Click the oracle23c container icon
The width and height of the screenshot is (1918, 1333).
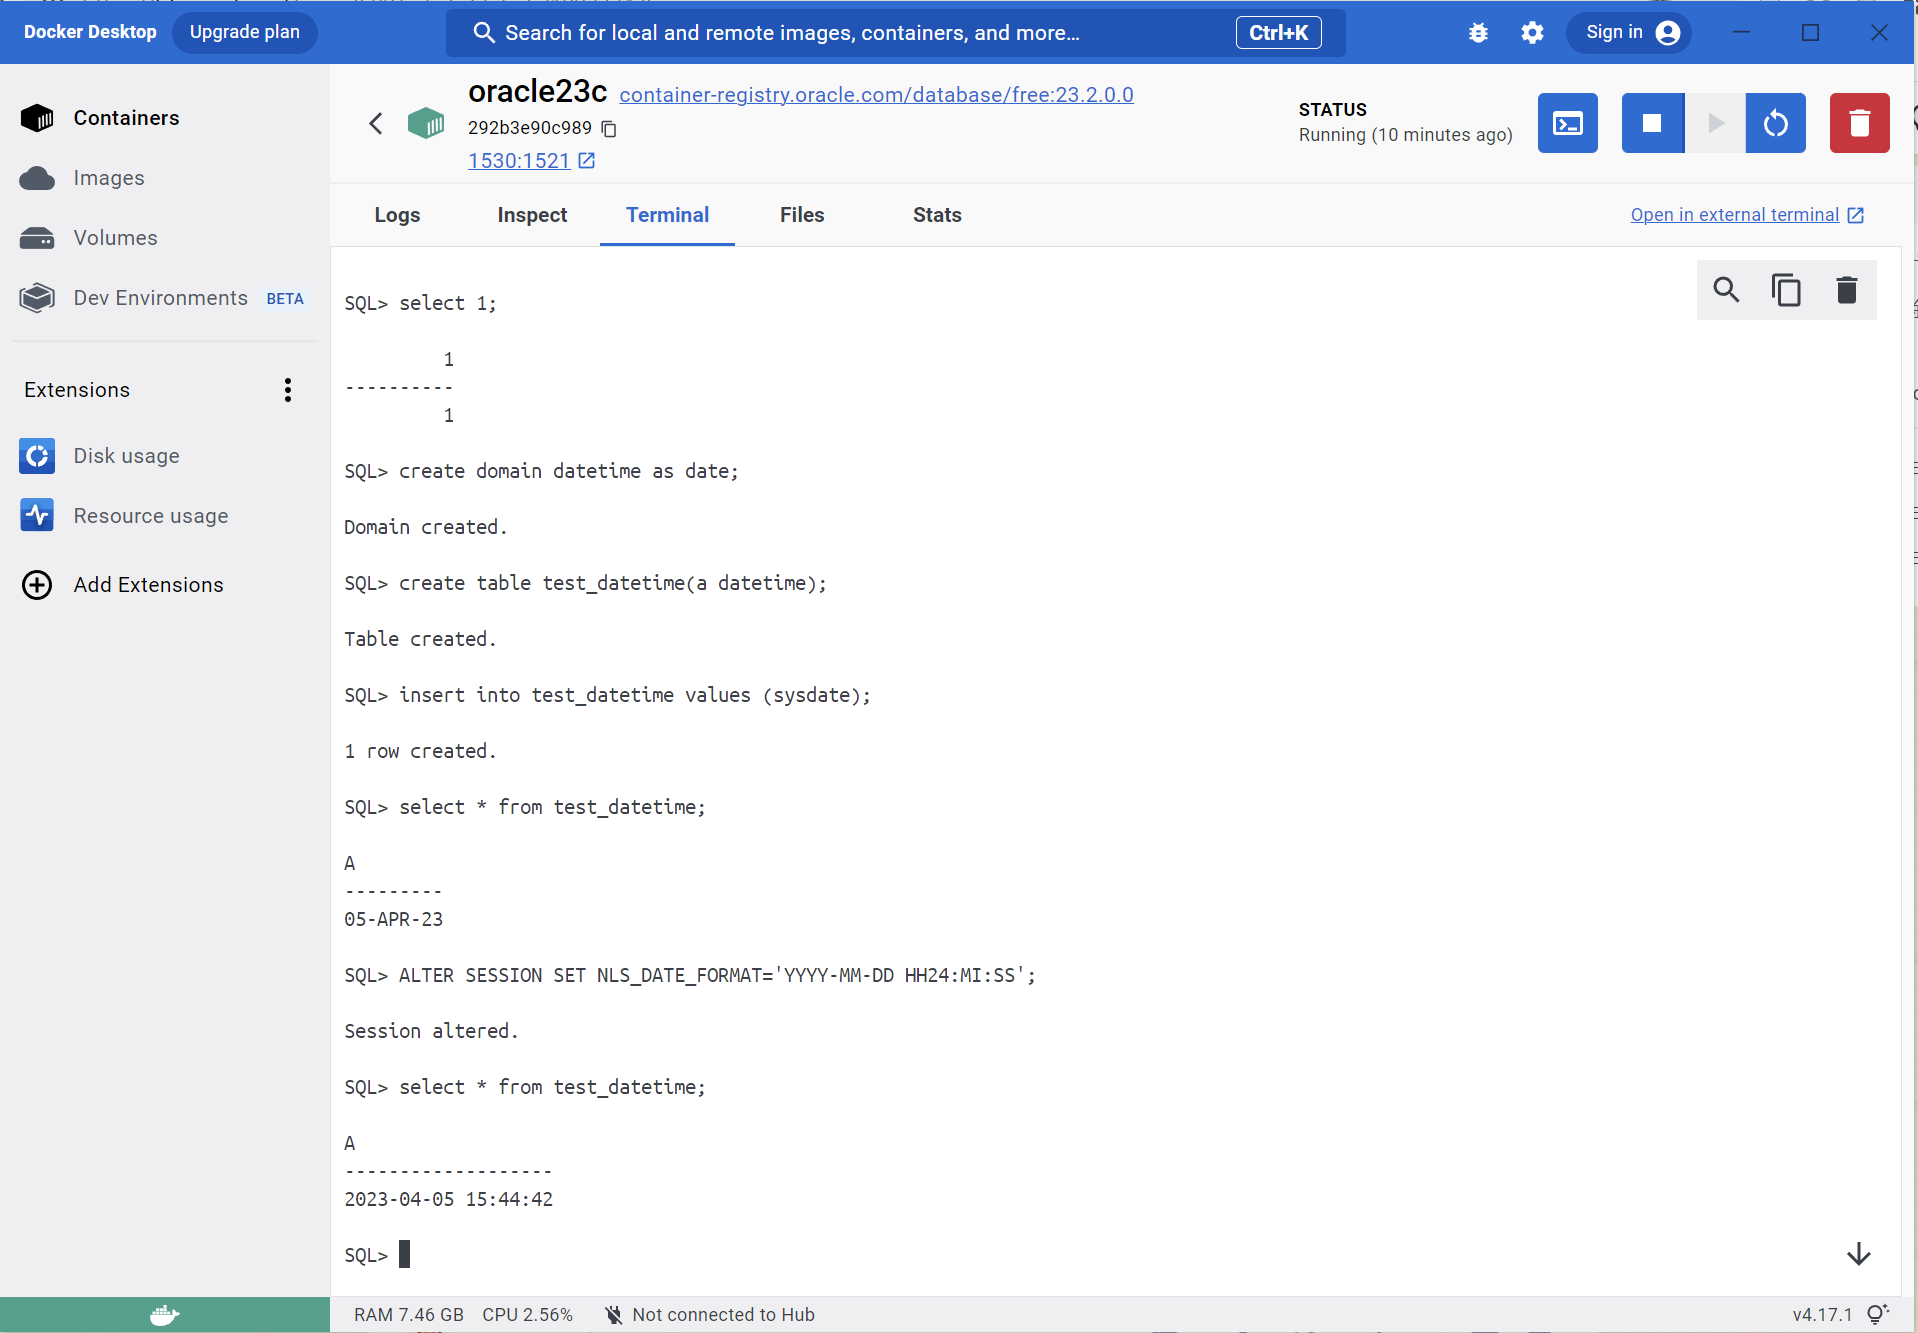(x=426, y=123)
